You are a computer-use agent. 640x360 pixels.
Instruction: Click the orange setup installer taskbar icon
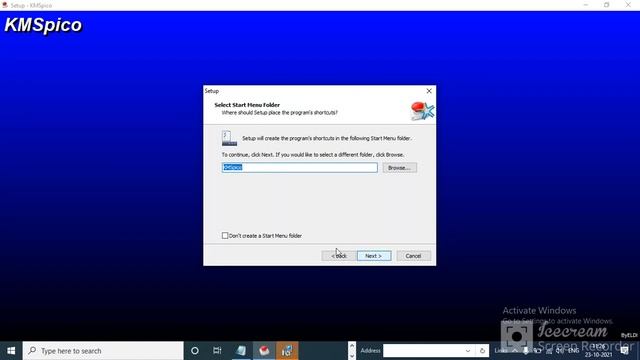coord(287,351)
